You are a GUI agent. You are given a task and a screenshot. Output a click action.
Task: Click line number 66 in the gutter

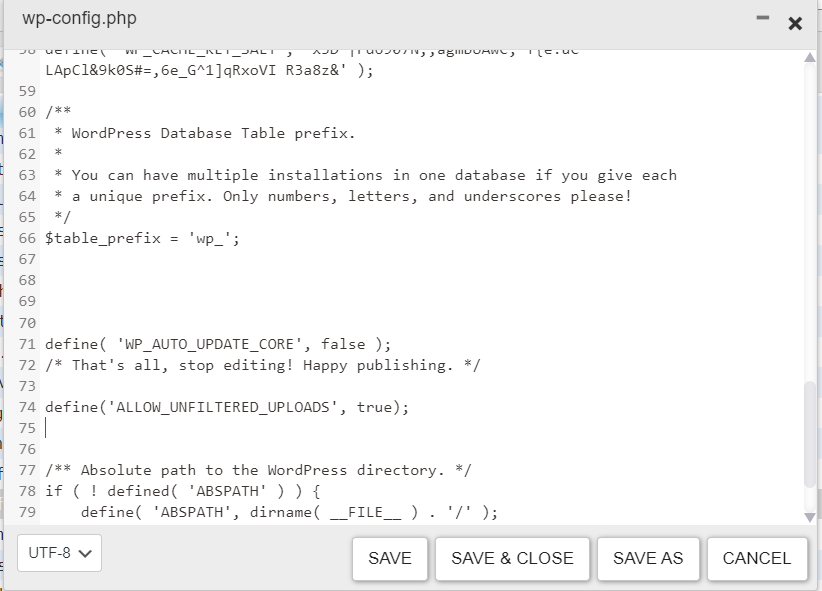(27, 239)
